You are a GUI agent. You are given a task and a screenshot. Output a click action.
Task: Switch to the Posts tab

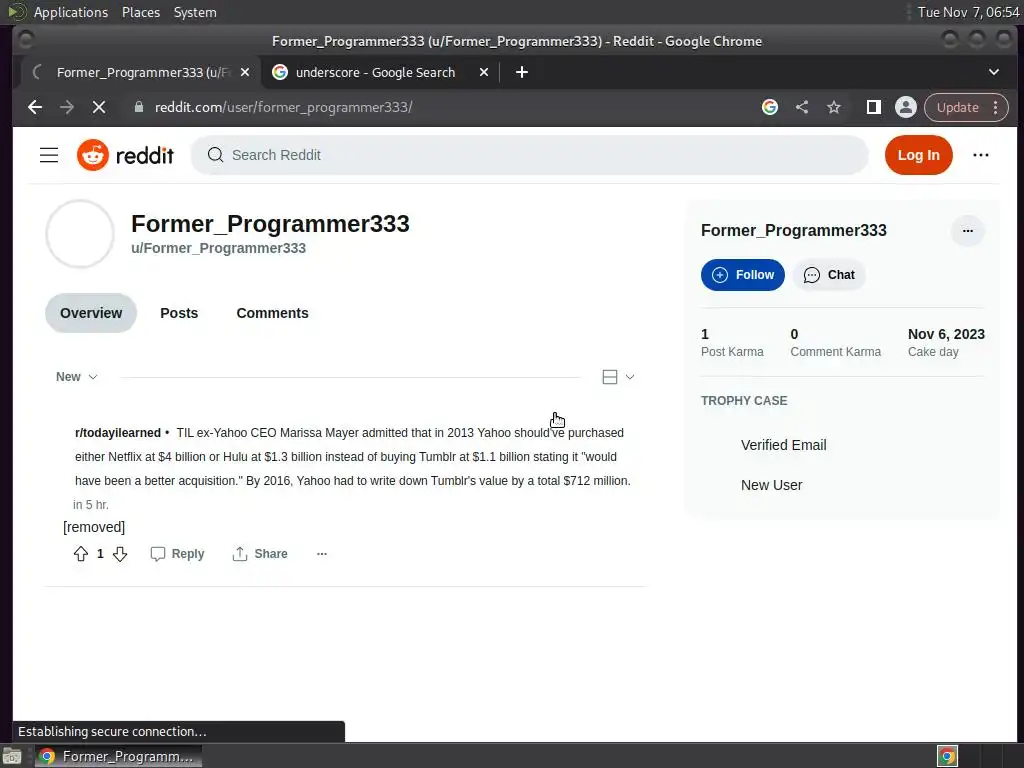179,313
